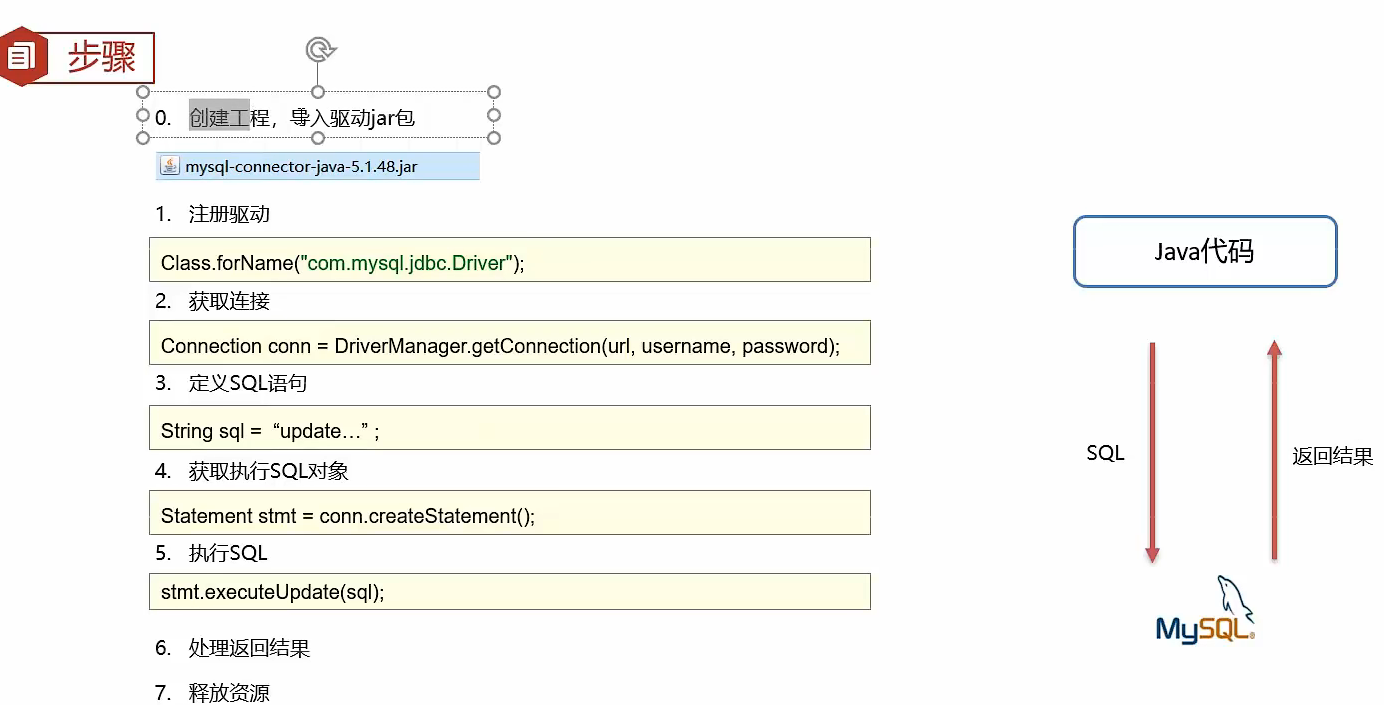The height and width of the screenshot is (705, 1384).
Task: Click the DriverManager.getConnection code box
Action: [509, 343]
